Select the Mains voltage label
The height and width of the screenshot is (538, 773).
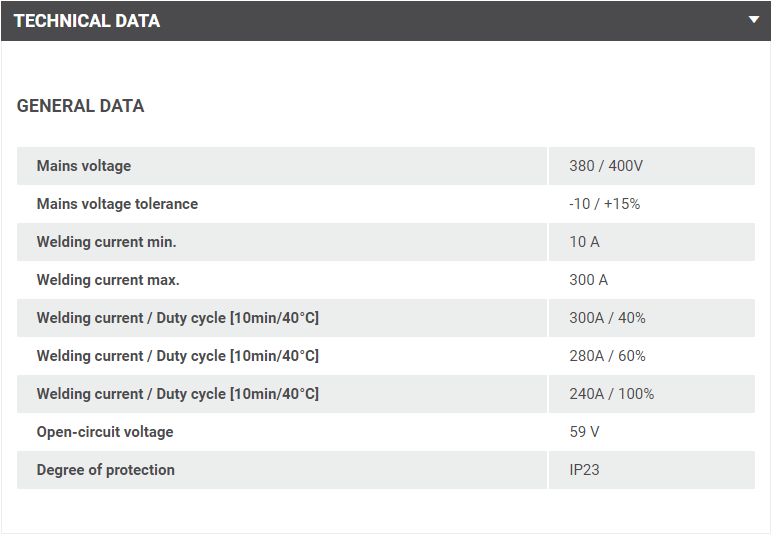click(84, 166)
